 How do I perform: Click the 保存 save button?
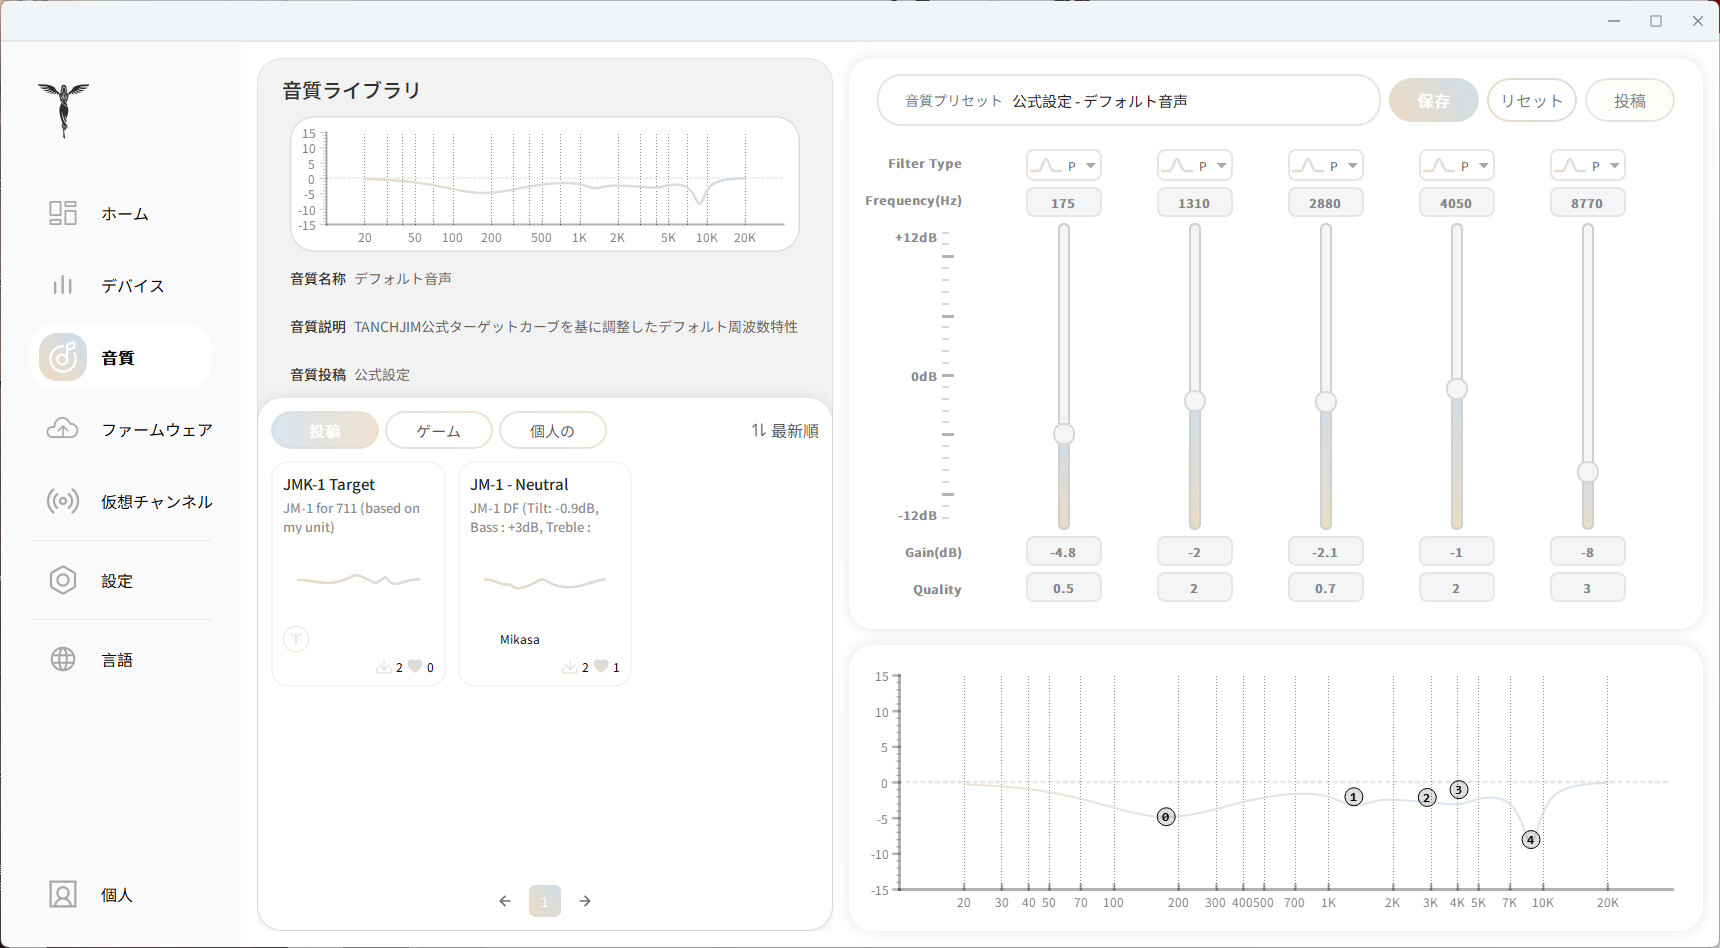pyautogui.click(x=1434, y=100)
